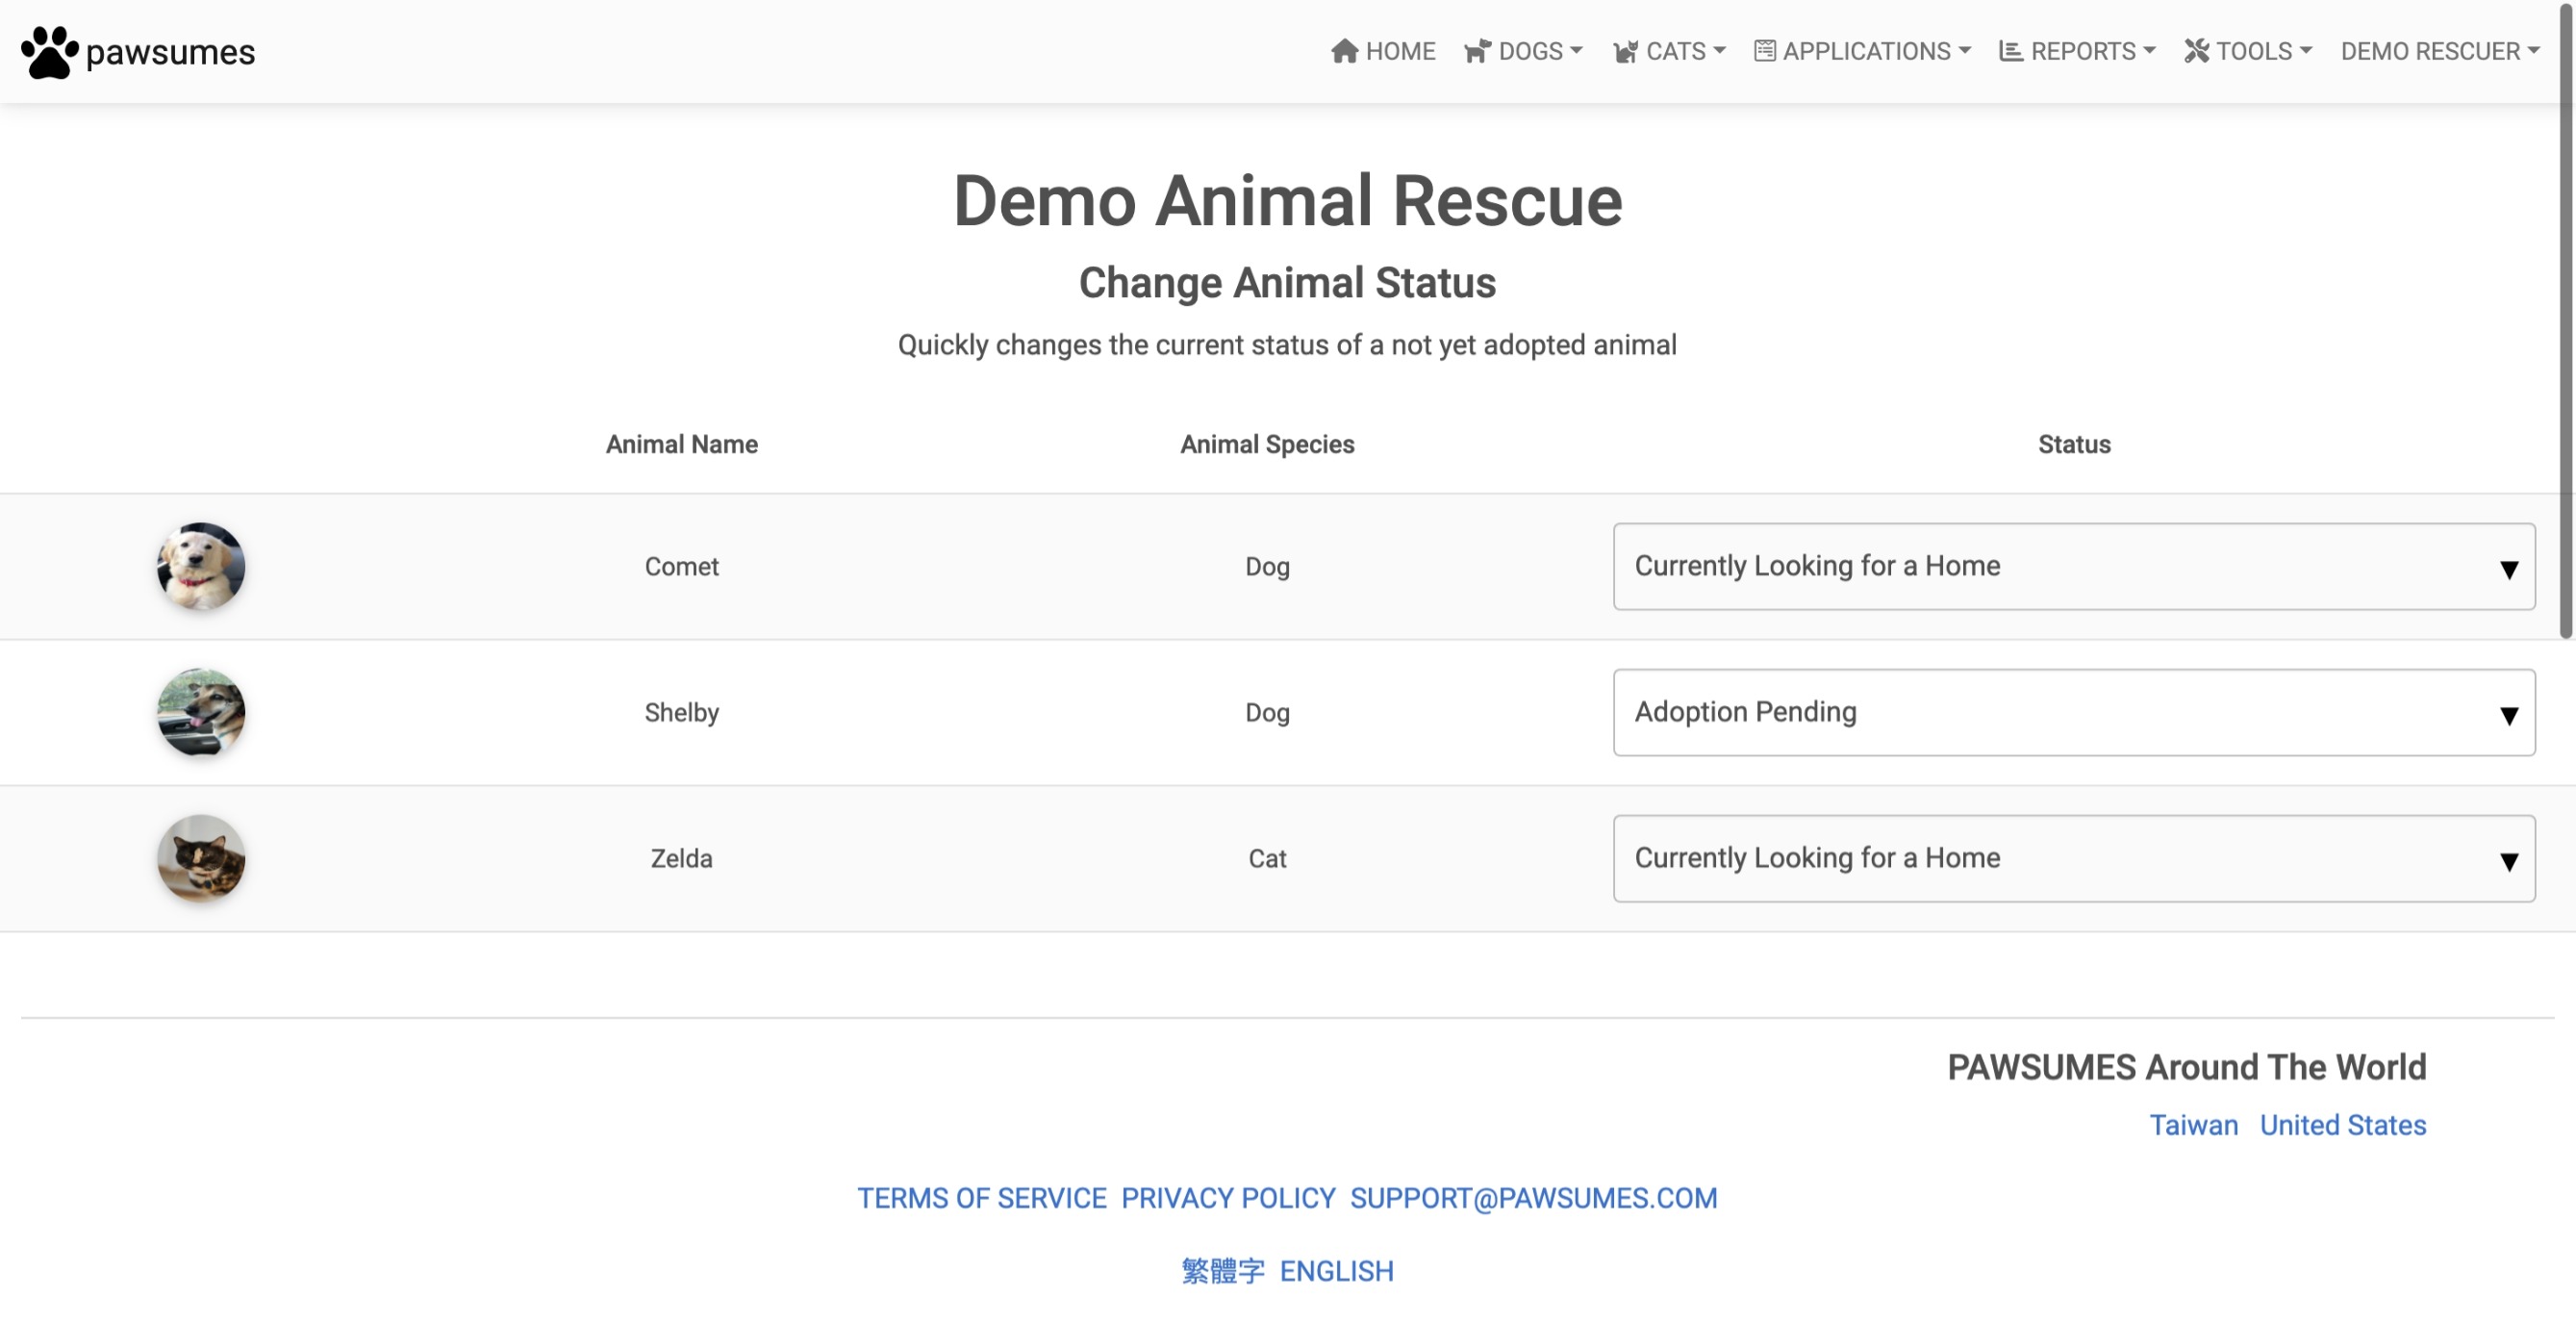Click the crossed-tools icon beside TOOLS
2576x1322 pixels.
point(2196,50)
